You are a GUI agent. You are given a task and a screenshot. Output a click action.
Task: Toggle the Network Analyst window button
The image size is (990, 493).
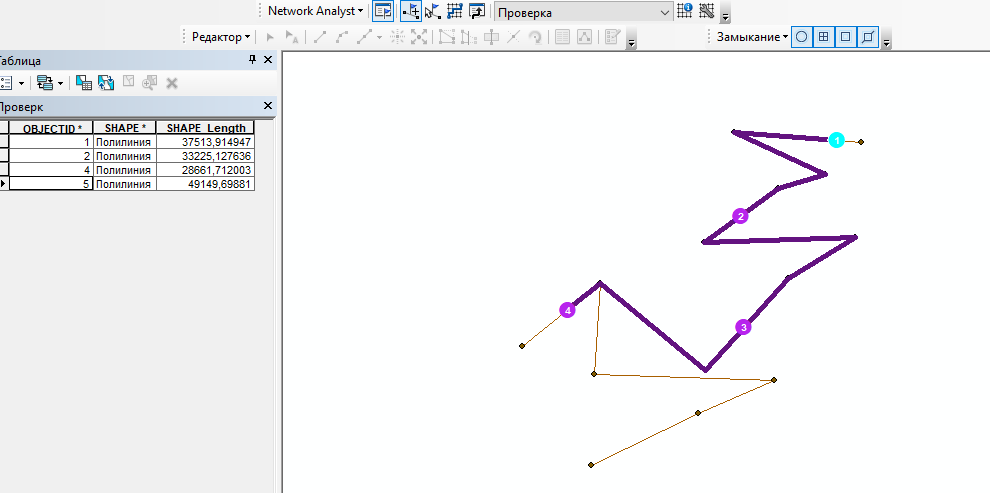click(383, 11)
